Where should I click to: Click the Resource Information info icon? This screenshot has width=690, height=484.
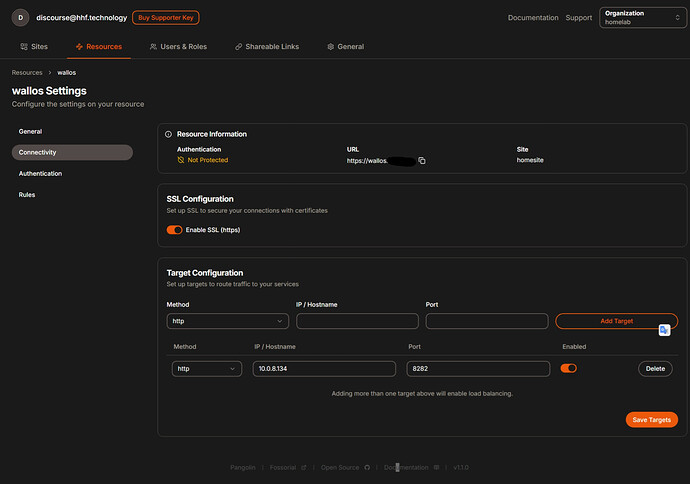click(x=169, y=134)
